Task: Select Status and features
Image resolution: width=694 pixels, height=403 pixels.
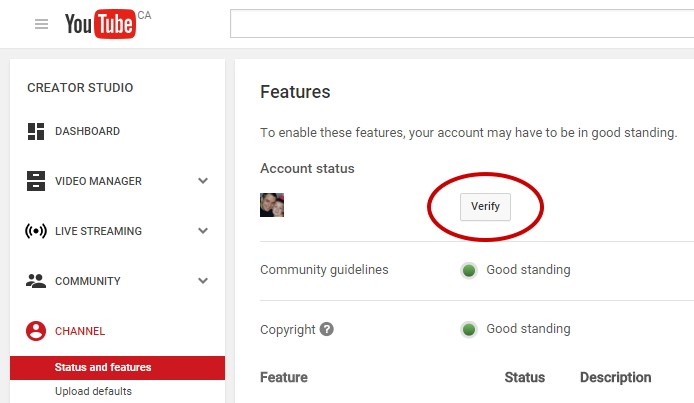Action: tap(117, 368)
